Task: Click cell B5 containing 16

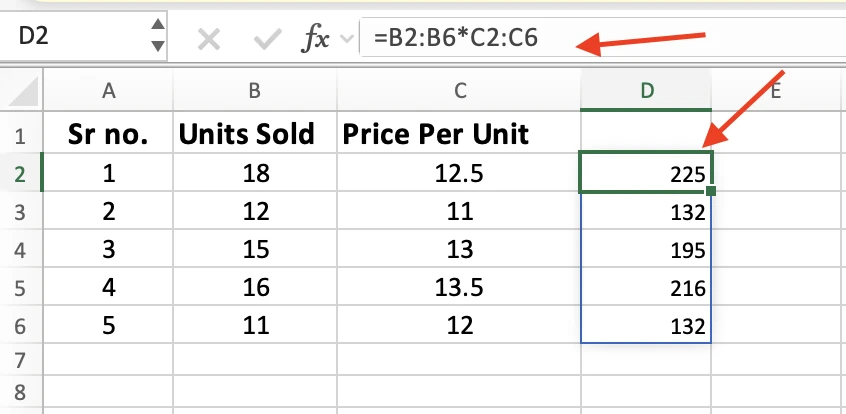Action: click(x=255, y=287)
